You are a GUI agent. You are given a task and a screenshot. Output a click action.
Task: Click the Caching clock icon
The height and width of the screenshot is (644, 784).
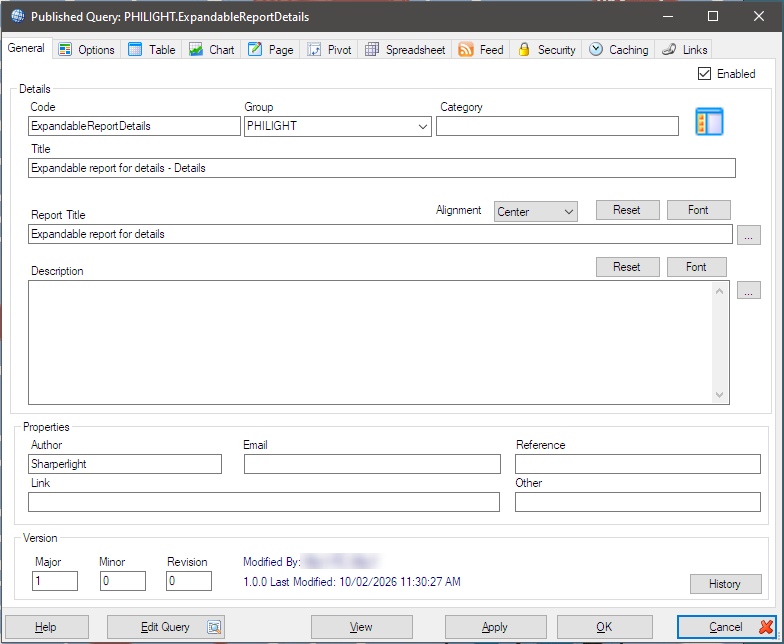[596, 49]
